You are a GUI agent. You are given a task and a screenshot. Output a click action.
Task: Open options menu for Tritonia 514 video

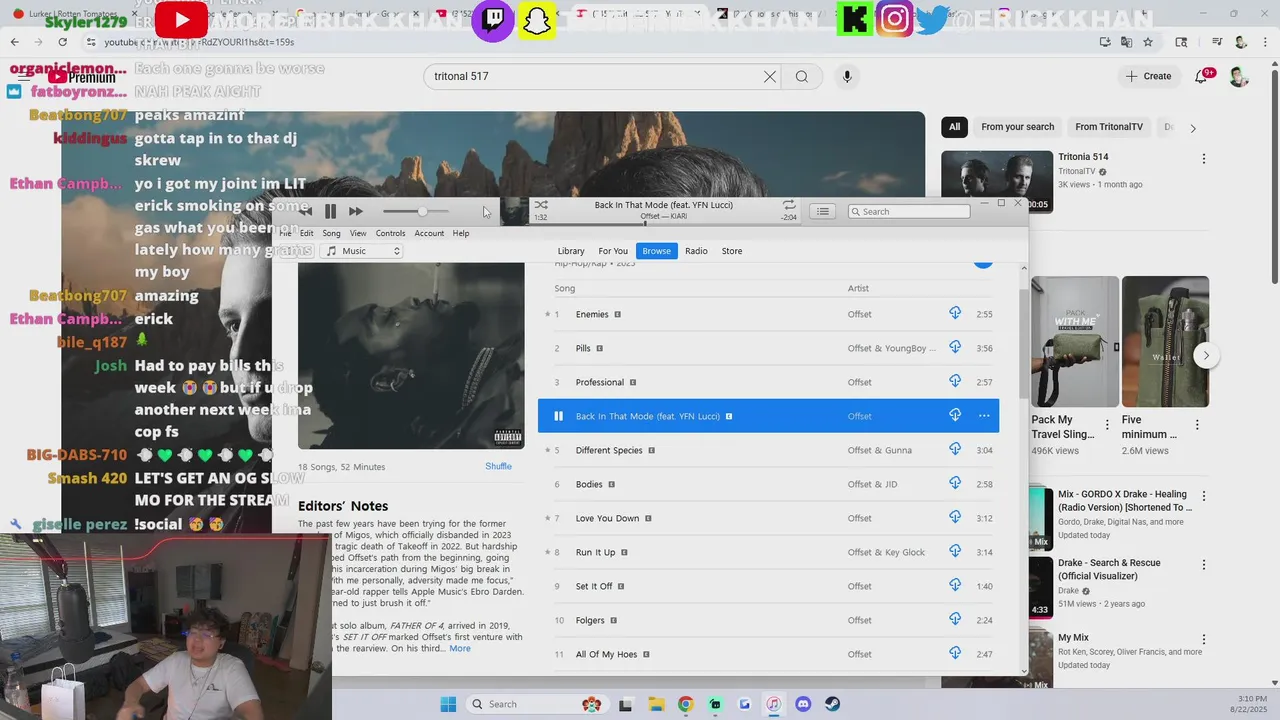coord(1203,159)
